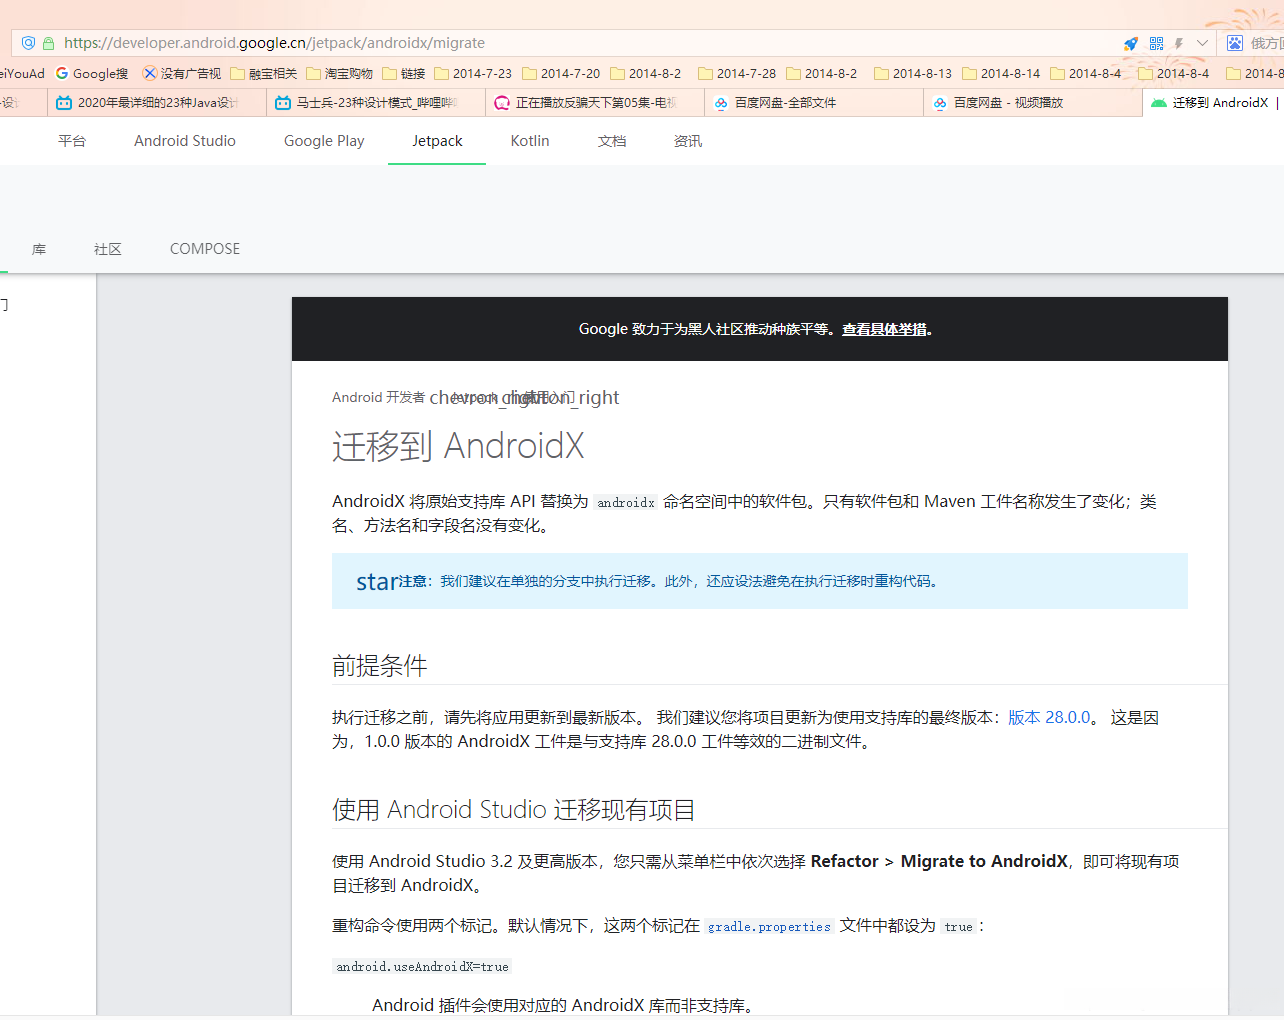Click the 前提条件 section heading
1284x1020 pixels.
coord(380,666)
